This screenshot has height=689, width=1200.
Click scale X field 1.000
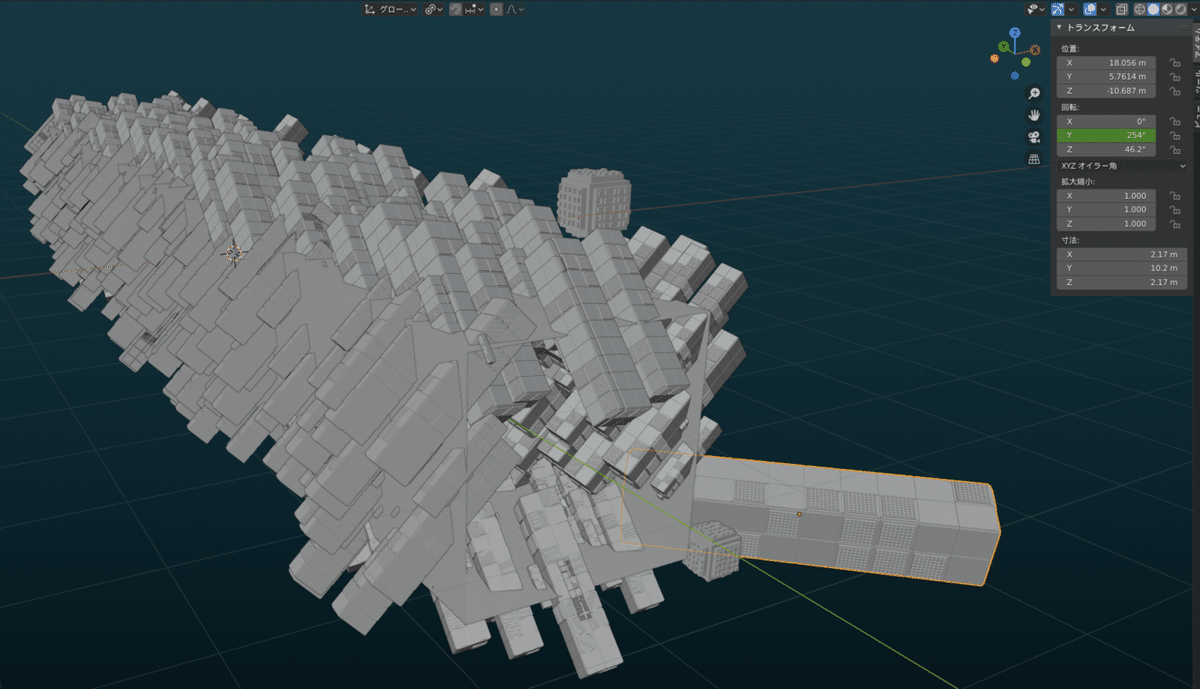pos(1106,195)
